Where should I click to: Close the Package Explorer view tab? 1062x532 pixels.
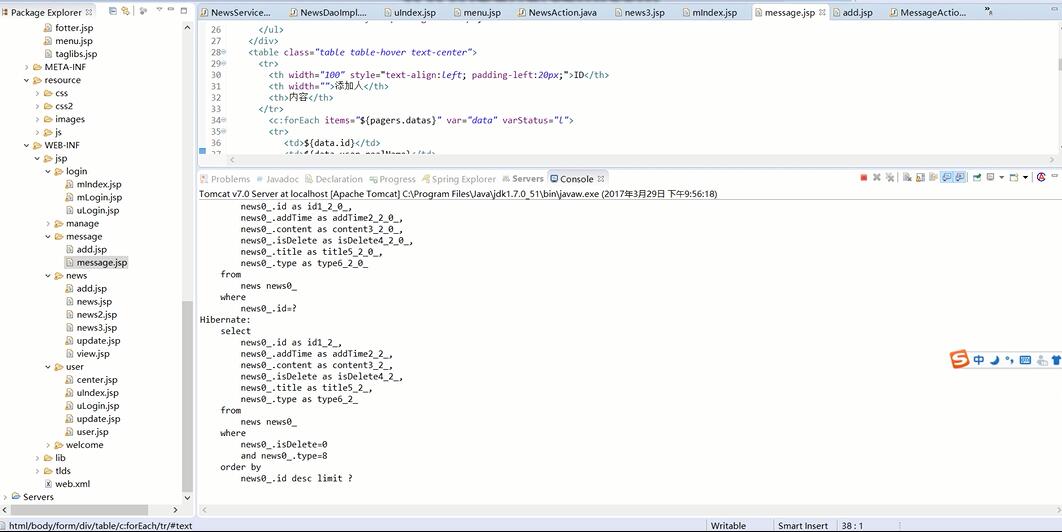(89, 12)
